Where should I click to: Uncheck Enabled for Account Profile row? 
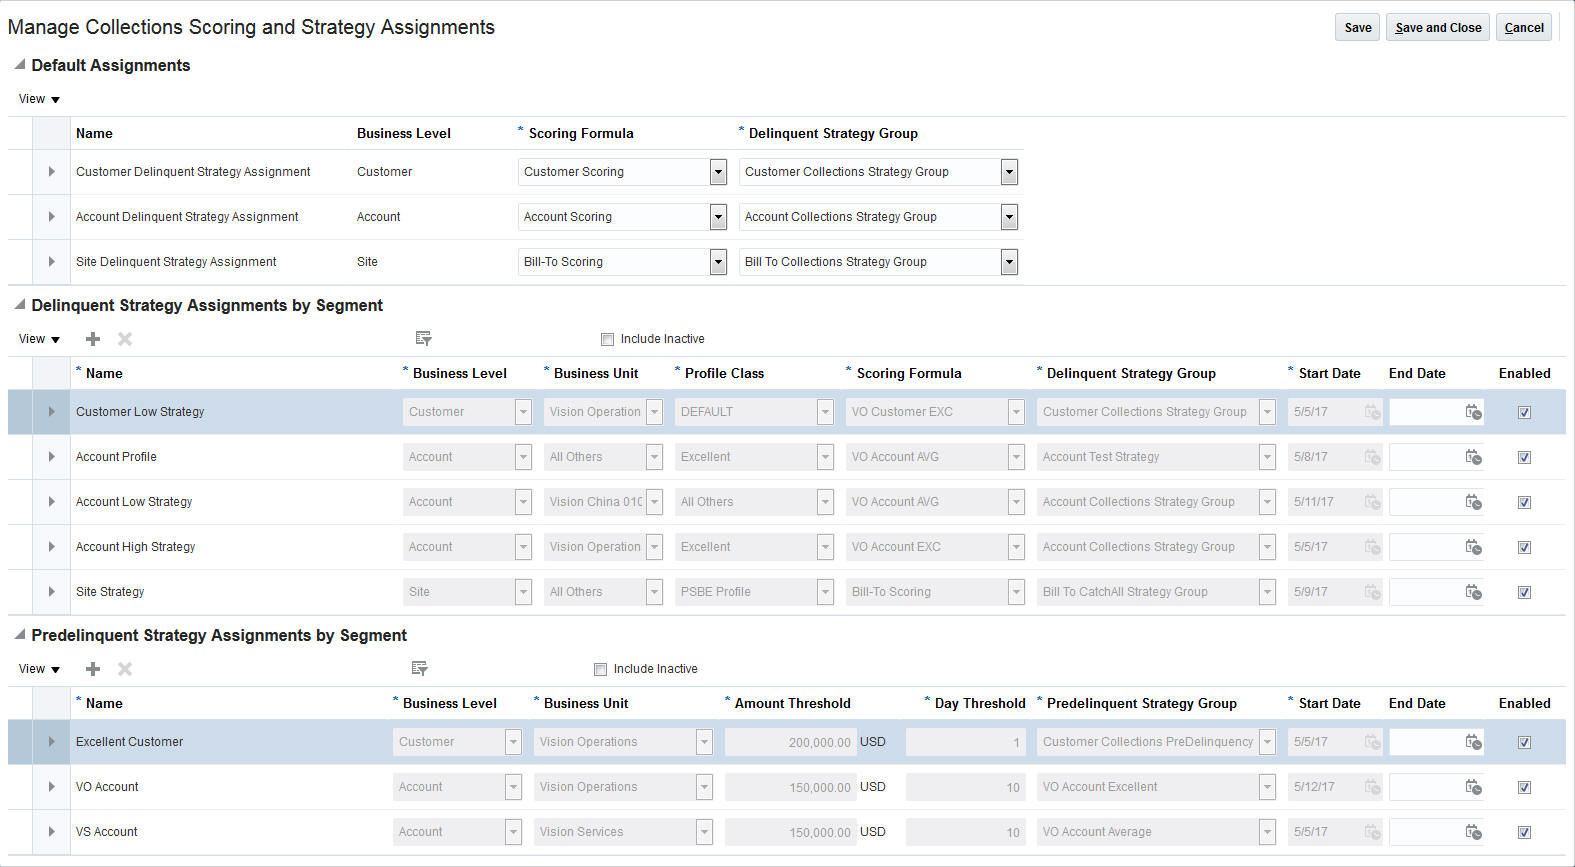coord(1524,458)
